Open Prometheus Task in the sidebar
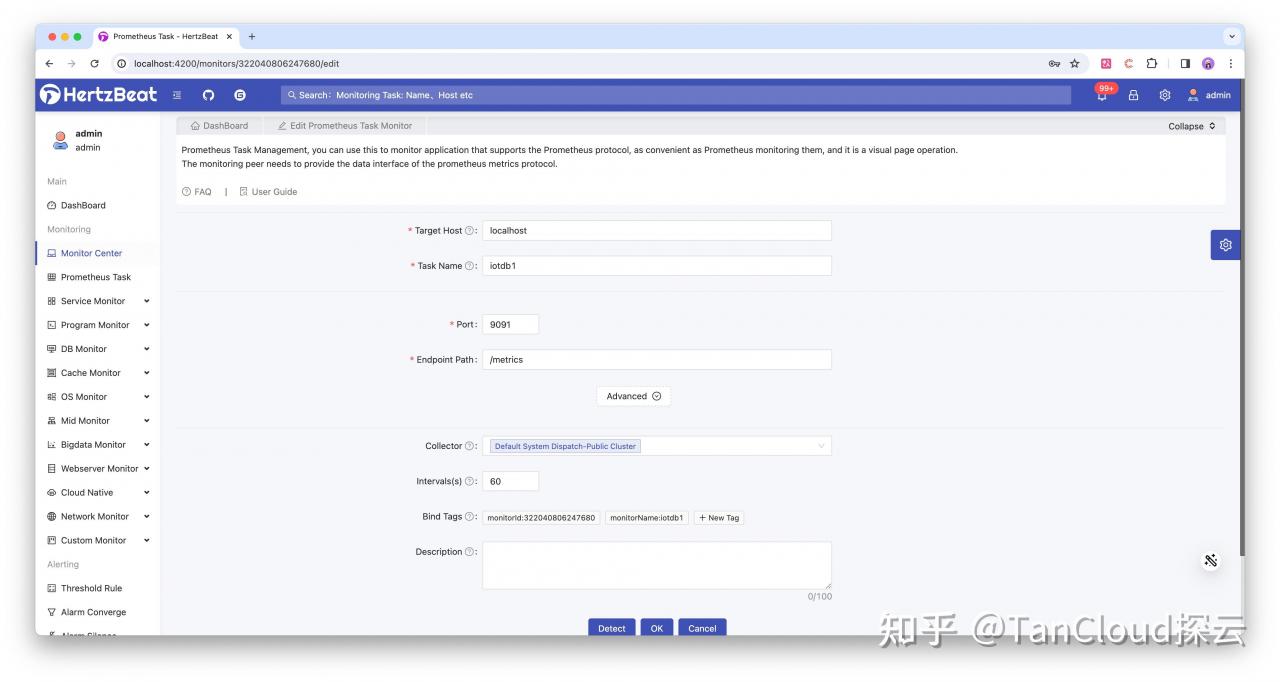 (x=98, y=277)
